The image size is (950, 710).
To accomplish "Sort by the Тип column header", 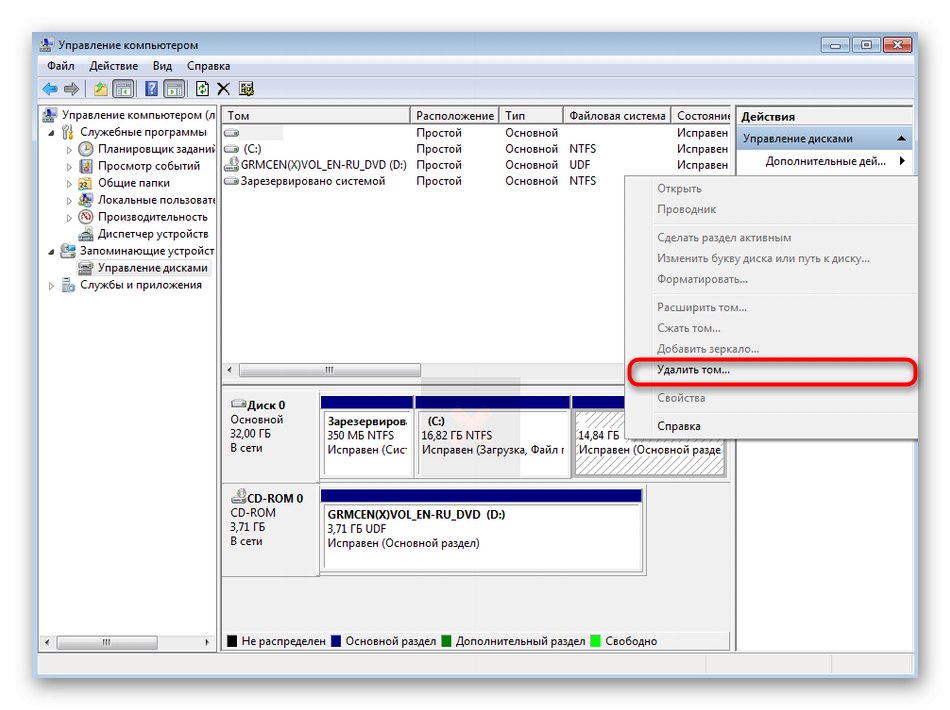I will [x=531, y=115].
